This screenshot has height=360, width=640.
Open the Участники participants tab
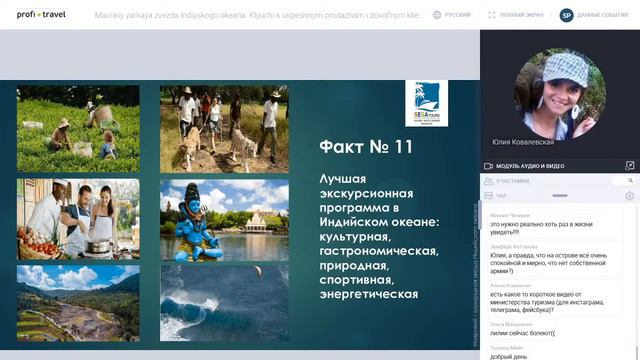[513, 181]
